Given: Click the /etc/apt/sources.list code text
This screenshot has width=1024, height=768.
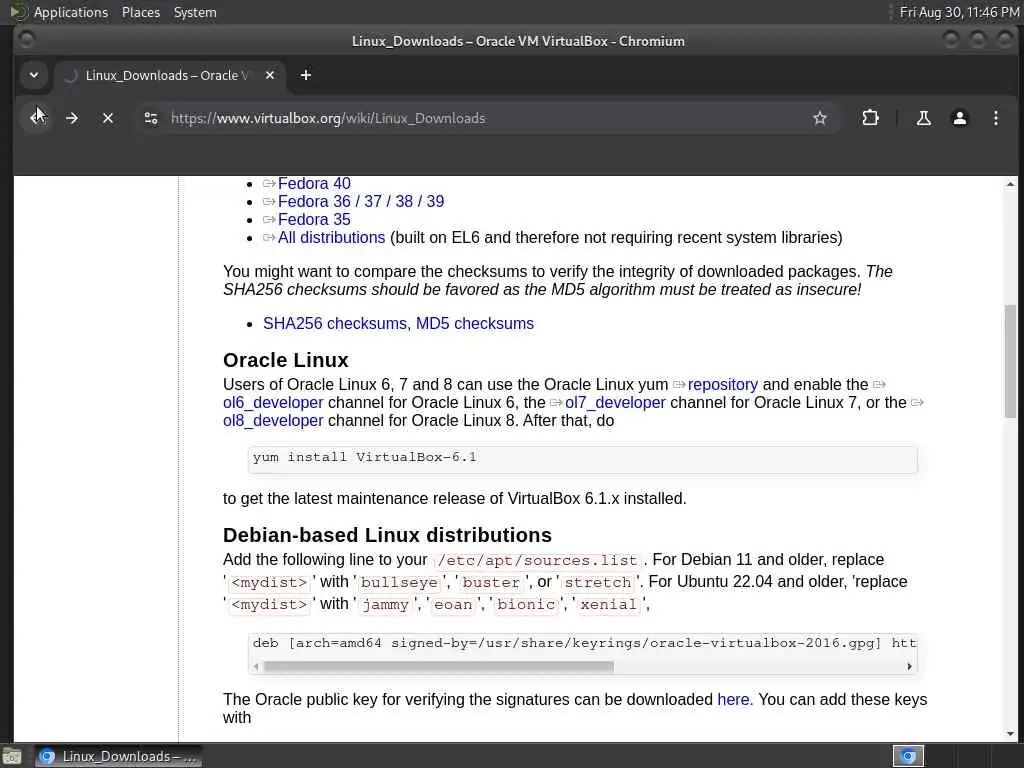Looking at the screenshot, I should (537, 560).
